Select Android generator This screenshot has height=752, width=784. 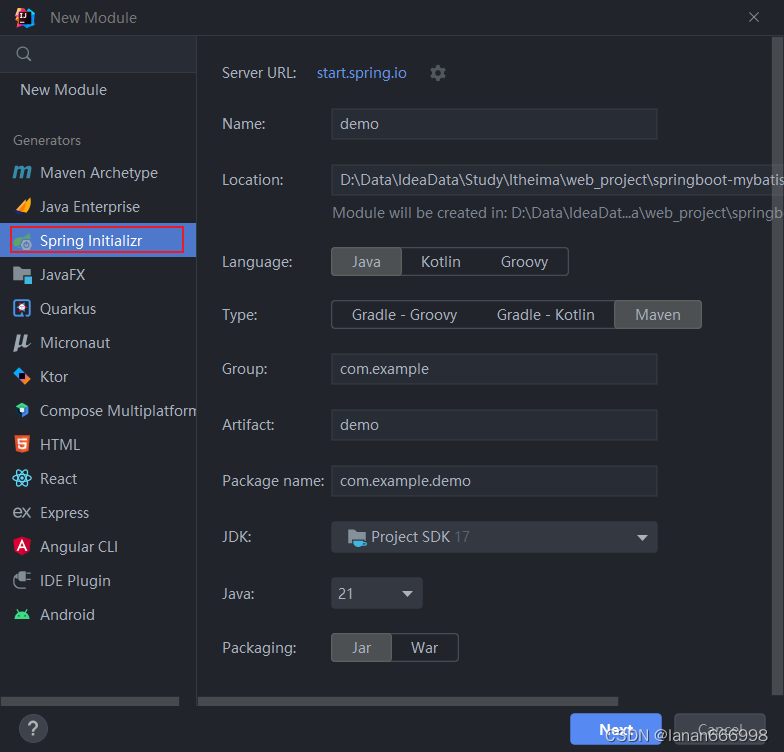pyautogui.click(x=98, y=614)
